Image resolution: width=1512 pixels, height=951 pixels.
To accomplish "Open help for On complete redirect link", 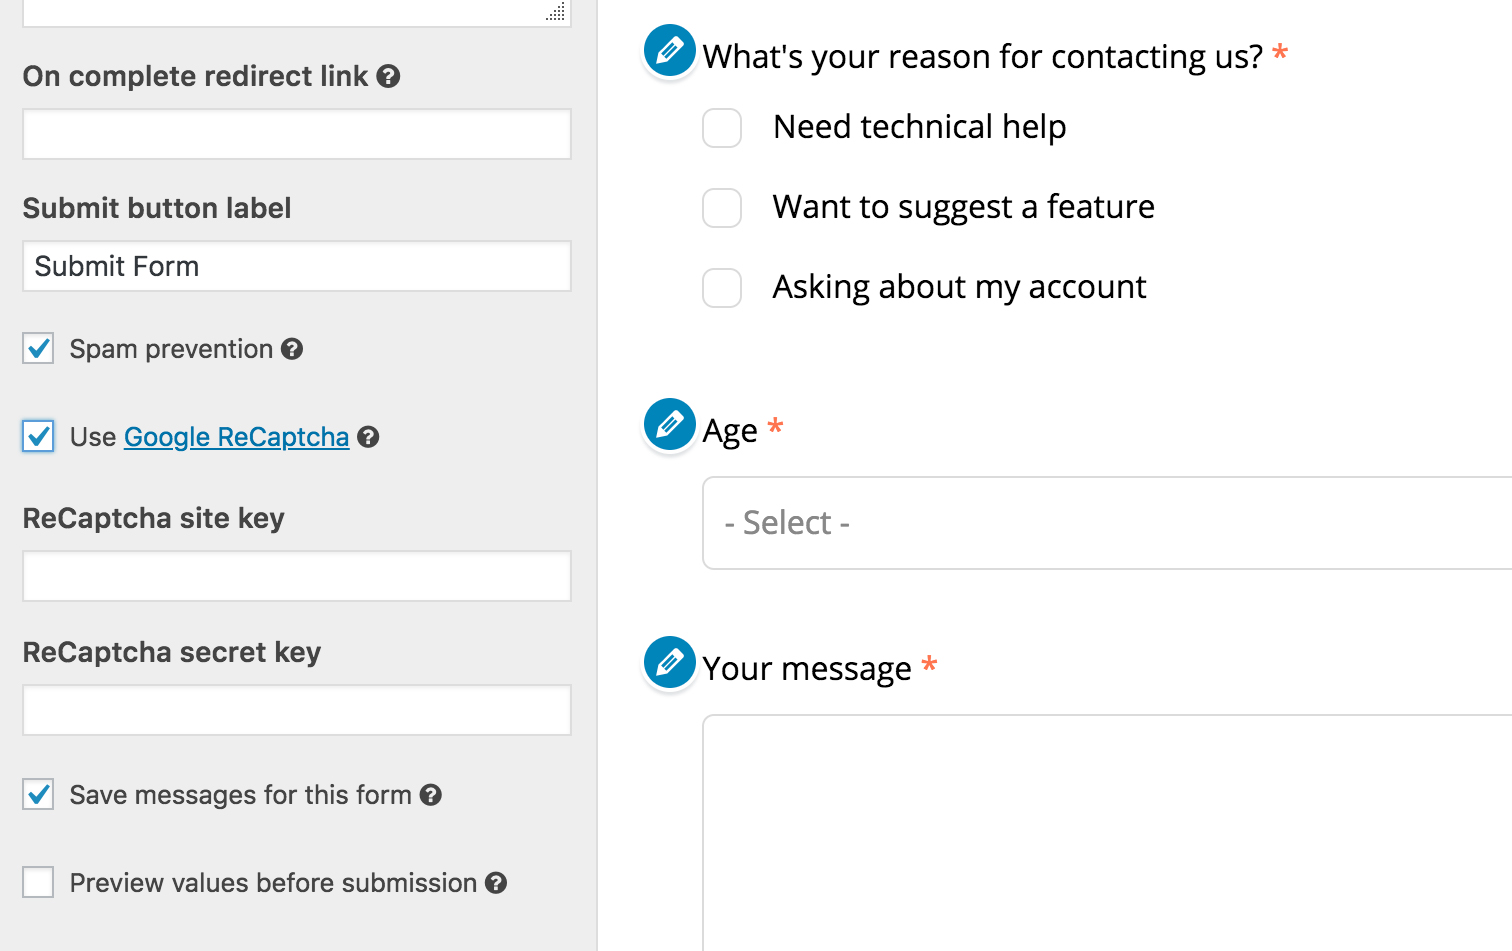I will pyautogui.click(x=389, y=76).
